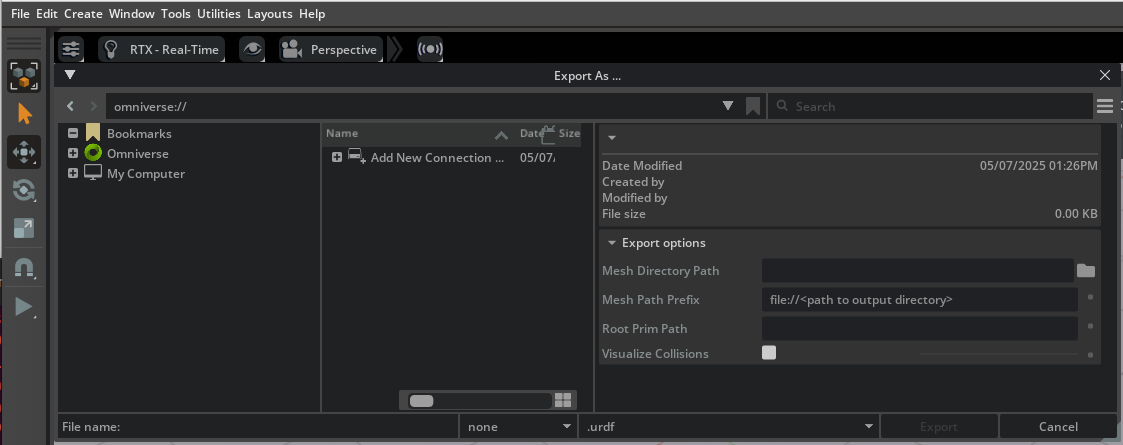Screen dimensions: 1123x445
Task: Enable the Visualize Collisions checkbox
Action: [x=769, y=353]
